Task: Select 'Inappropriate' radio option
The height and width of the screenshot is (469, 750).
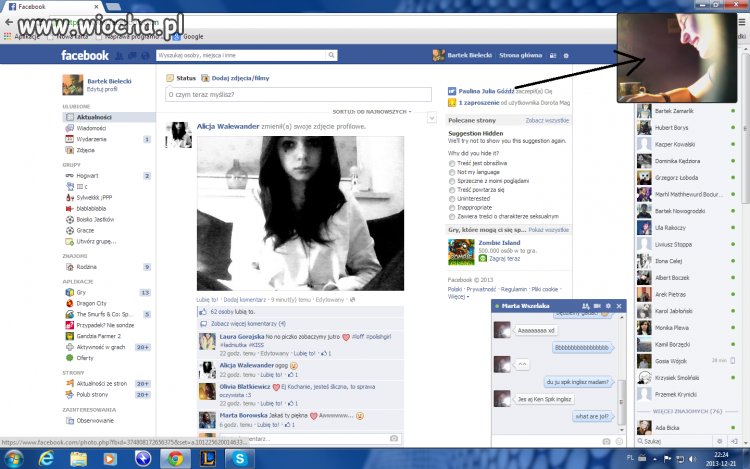Action: 452,207
